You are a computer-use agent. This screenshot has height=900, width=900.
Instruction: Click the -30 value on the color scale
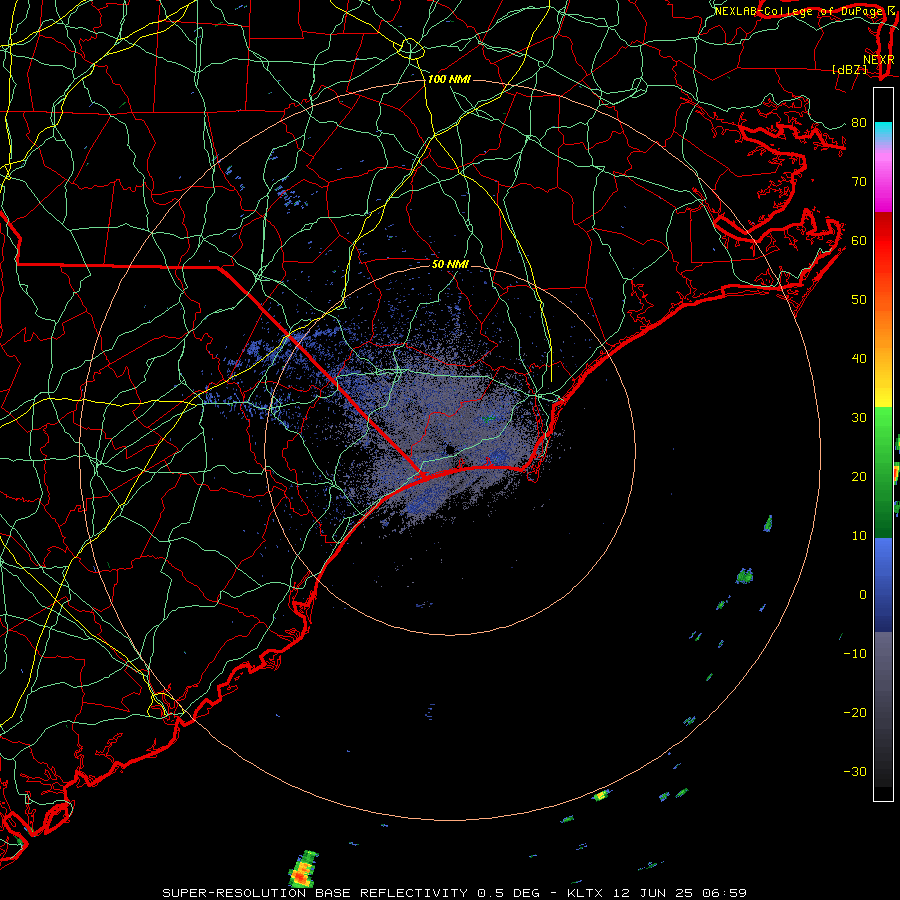(855, 771)
